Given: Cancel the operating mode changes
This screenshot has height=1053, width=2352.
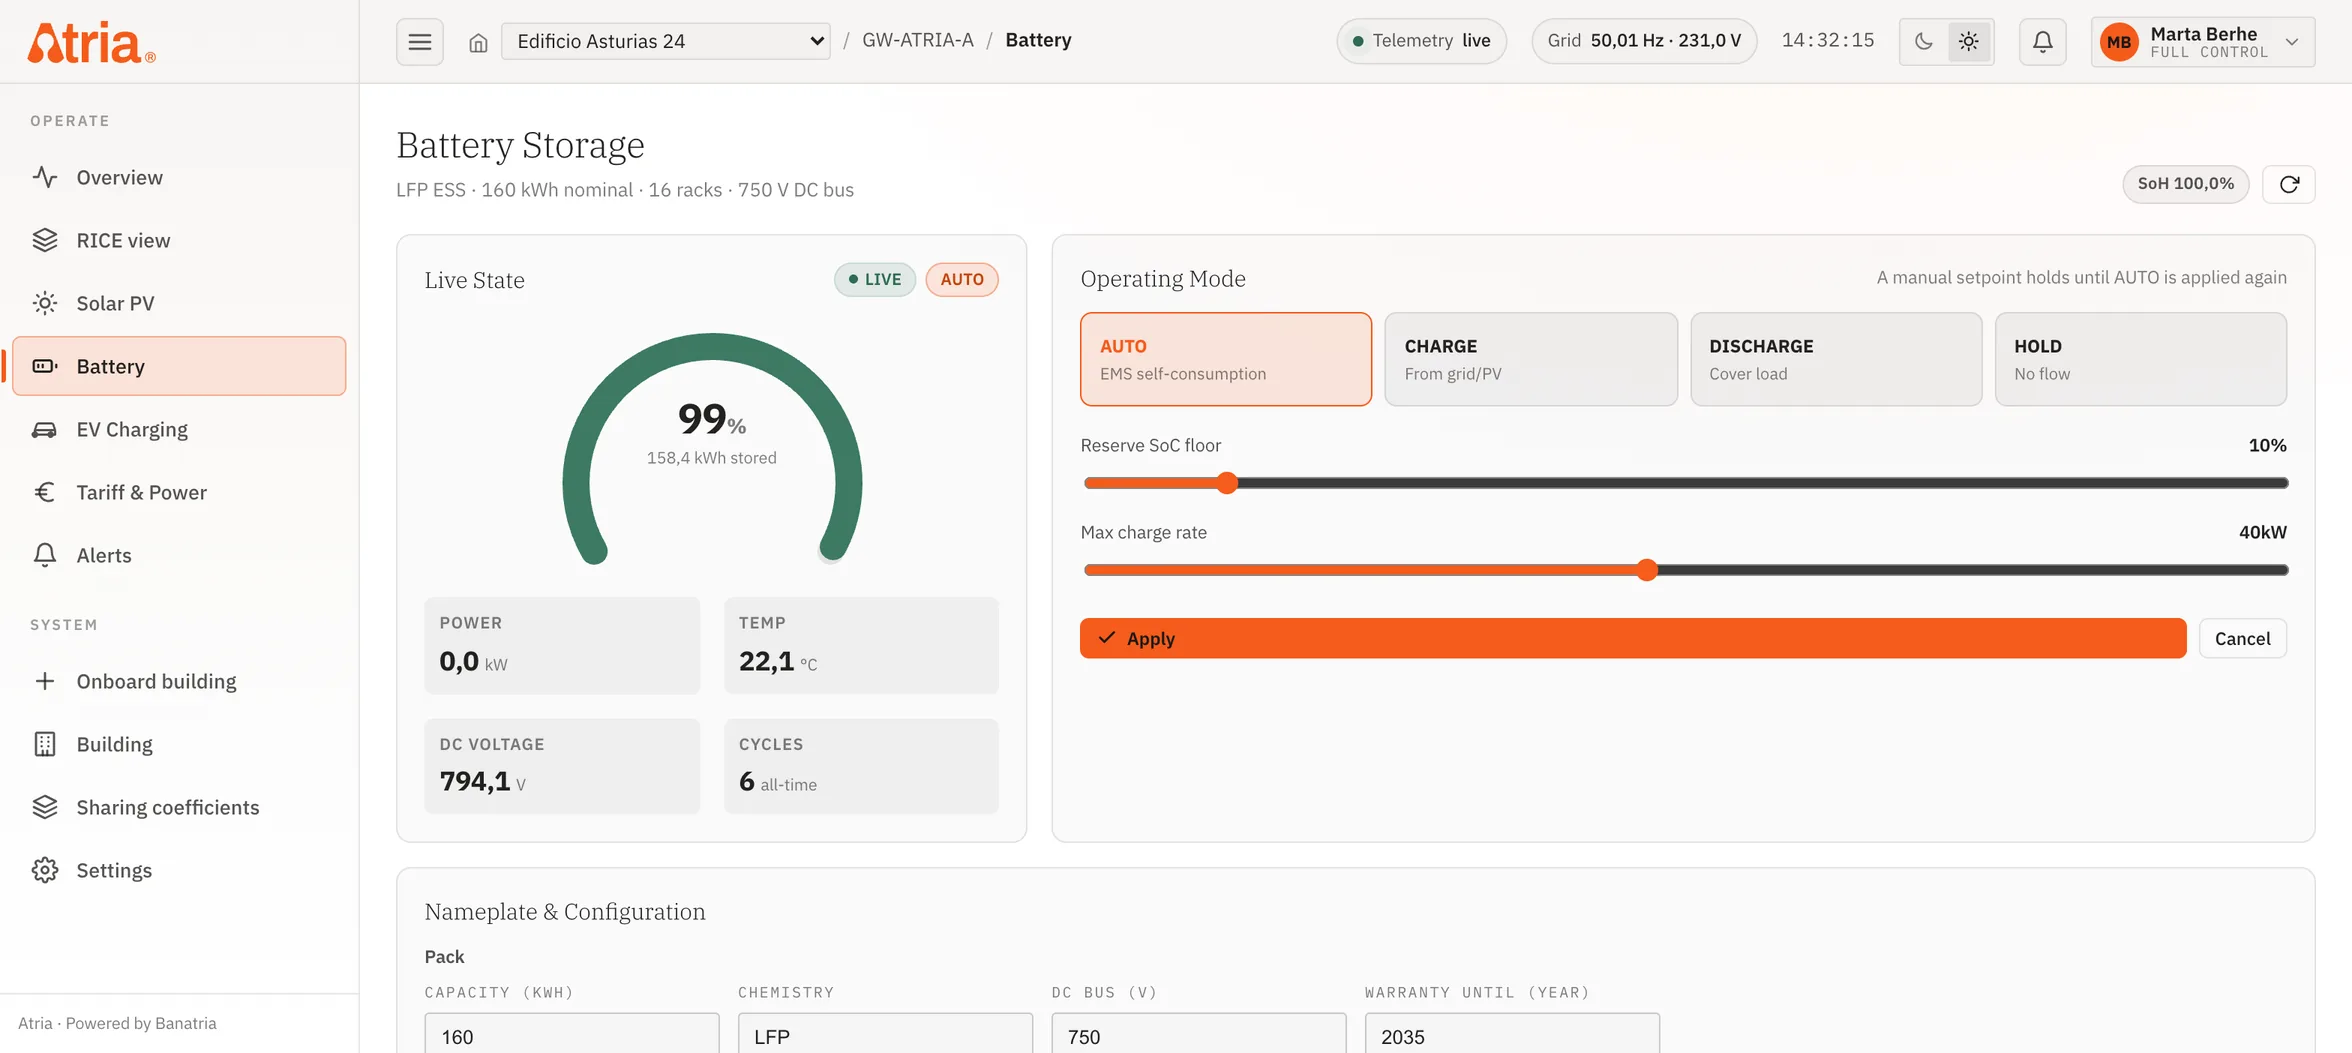Looking at the screenshot, I should point(2242,638).
